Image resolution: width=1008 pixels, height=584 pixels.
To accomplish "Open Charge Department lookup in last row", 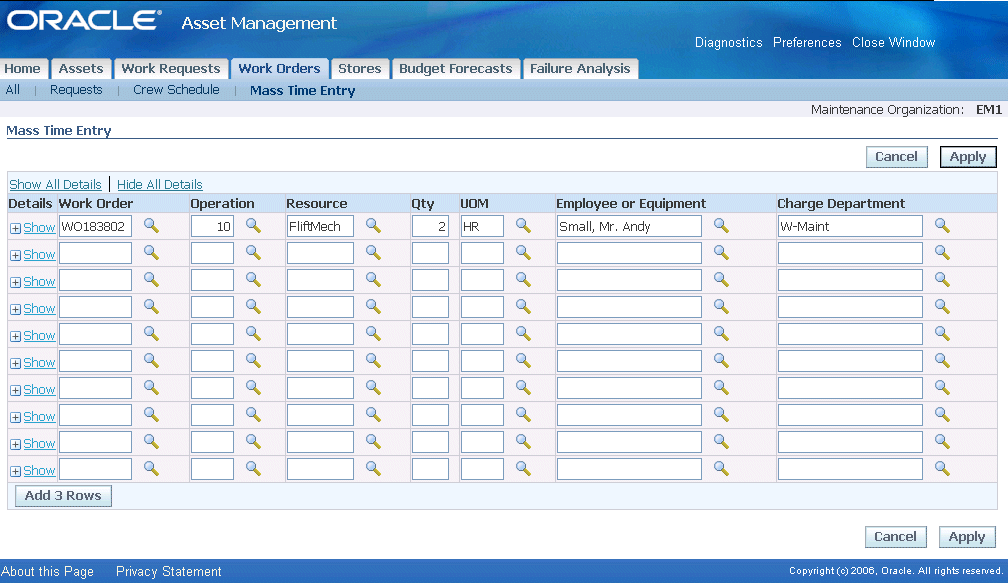I will (942, 469).
